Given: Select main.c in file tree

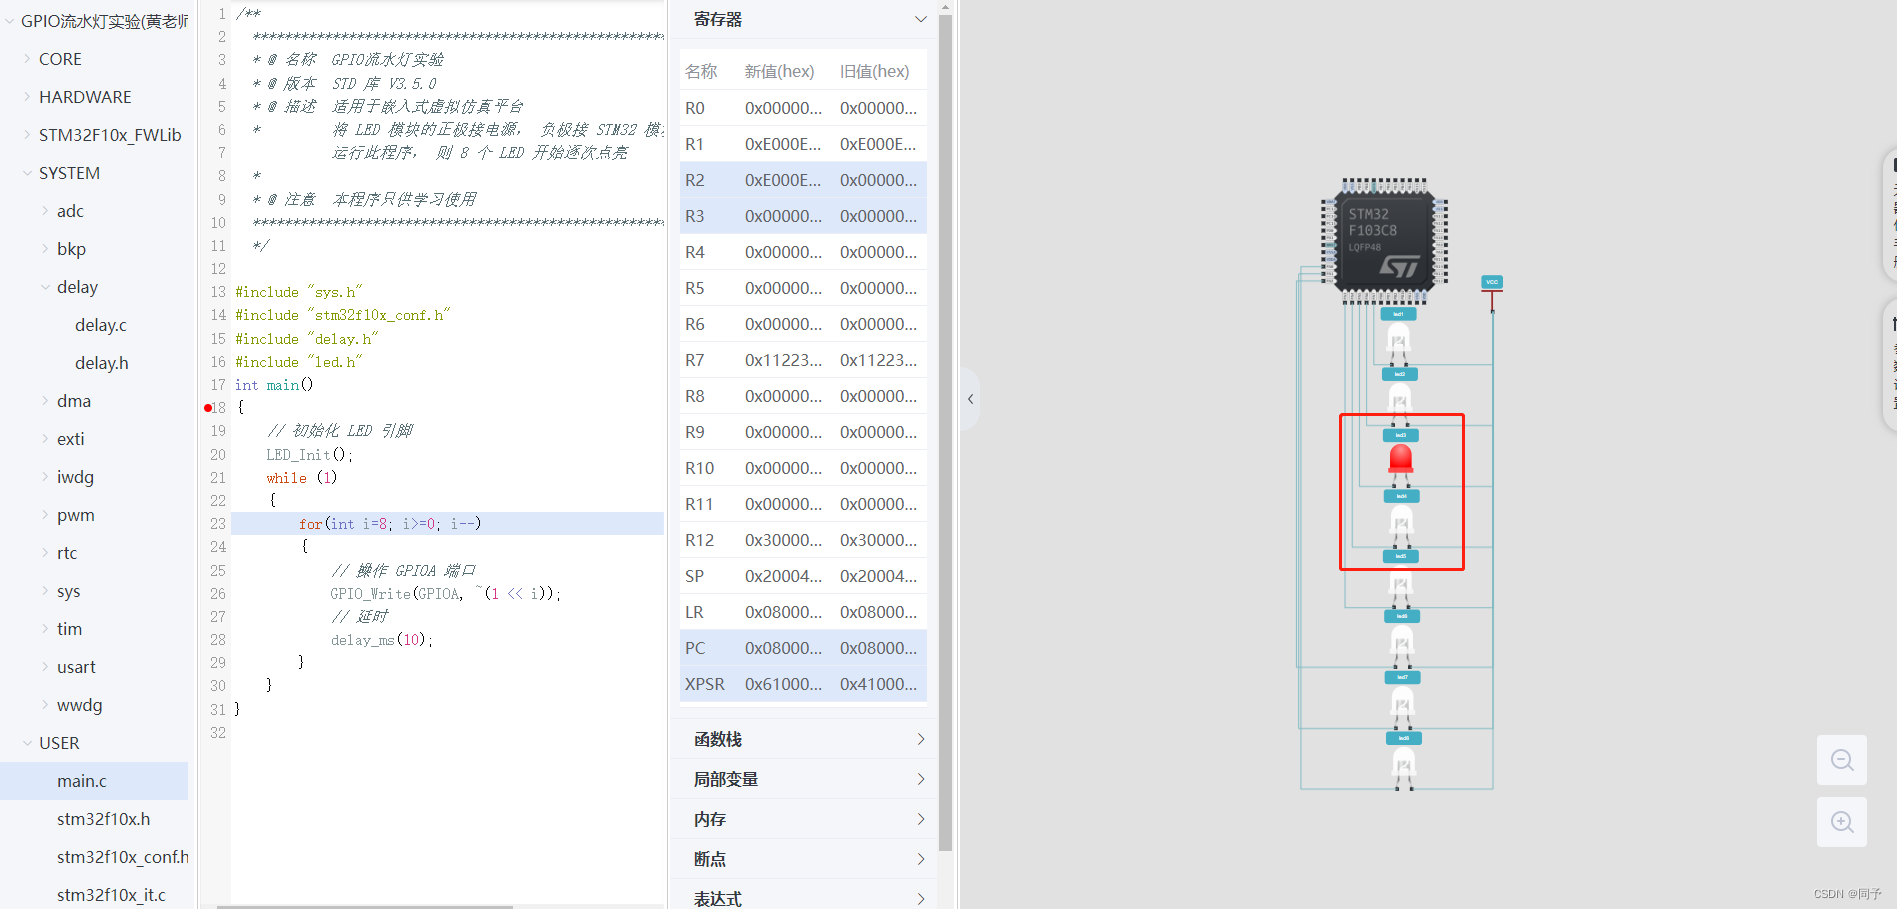Looking at the screenshot, I should tap(94, 781).
